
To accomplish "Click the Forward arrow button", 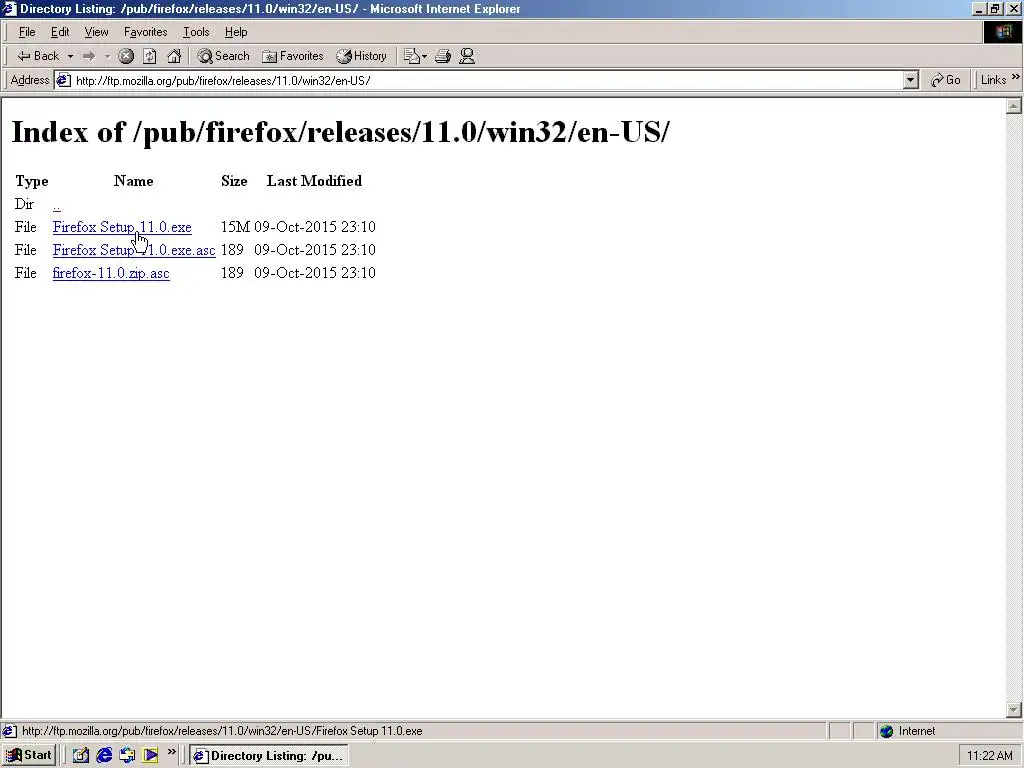I will point(89,56).
